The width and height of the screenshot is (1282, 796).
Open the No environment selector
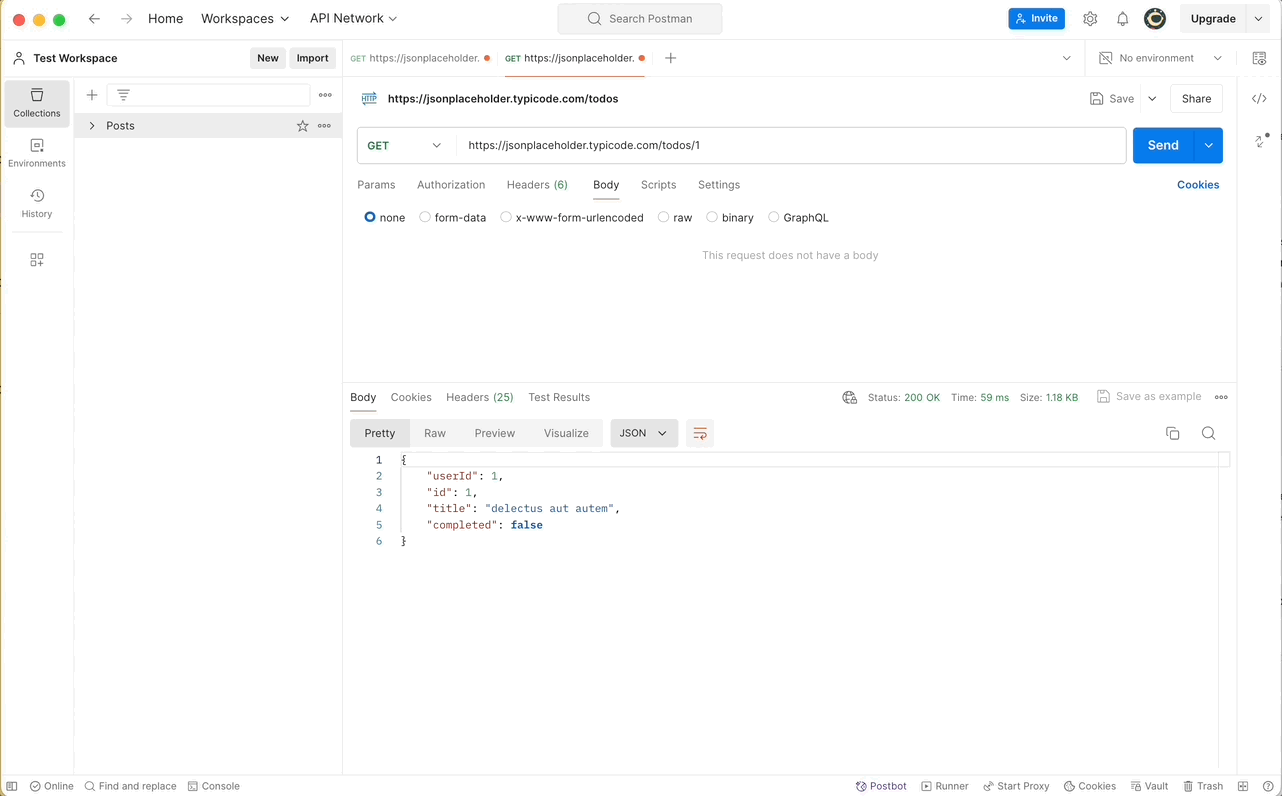(1160, 58)
